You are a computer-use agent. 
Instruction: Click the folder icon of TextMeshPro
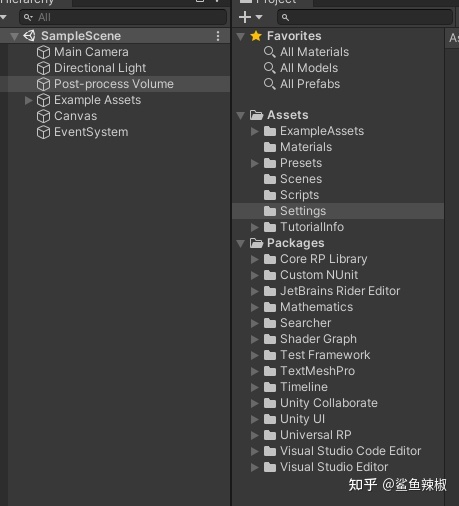coord(270,371)
